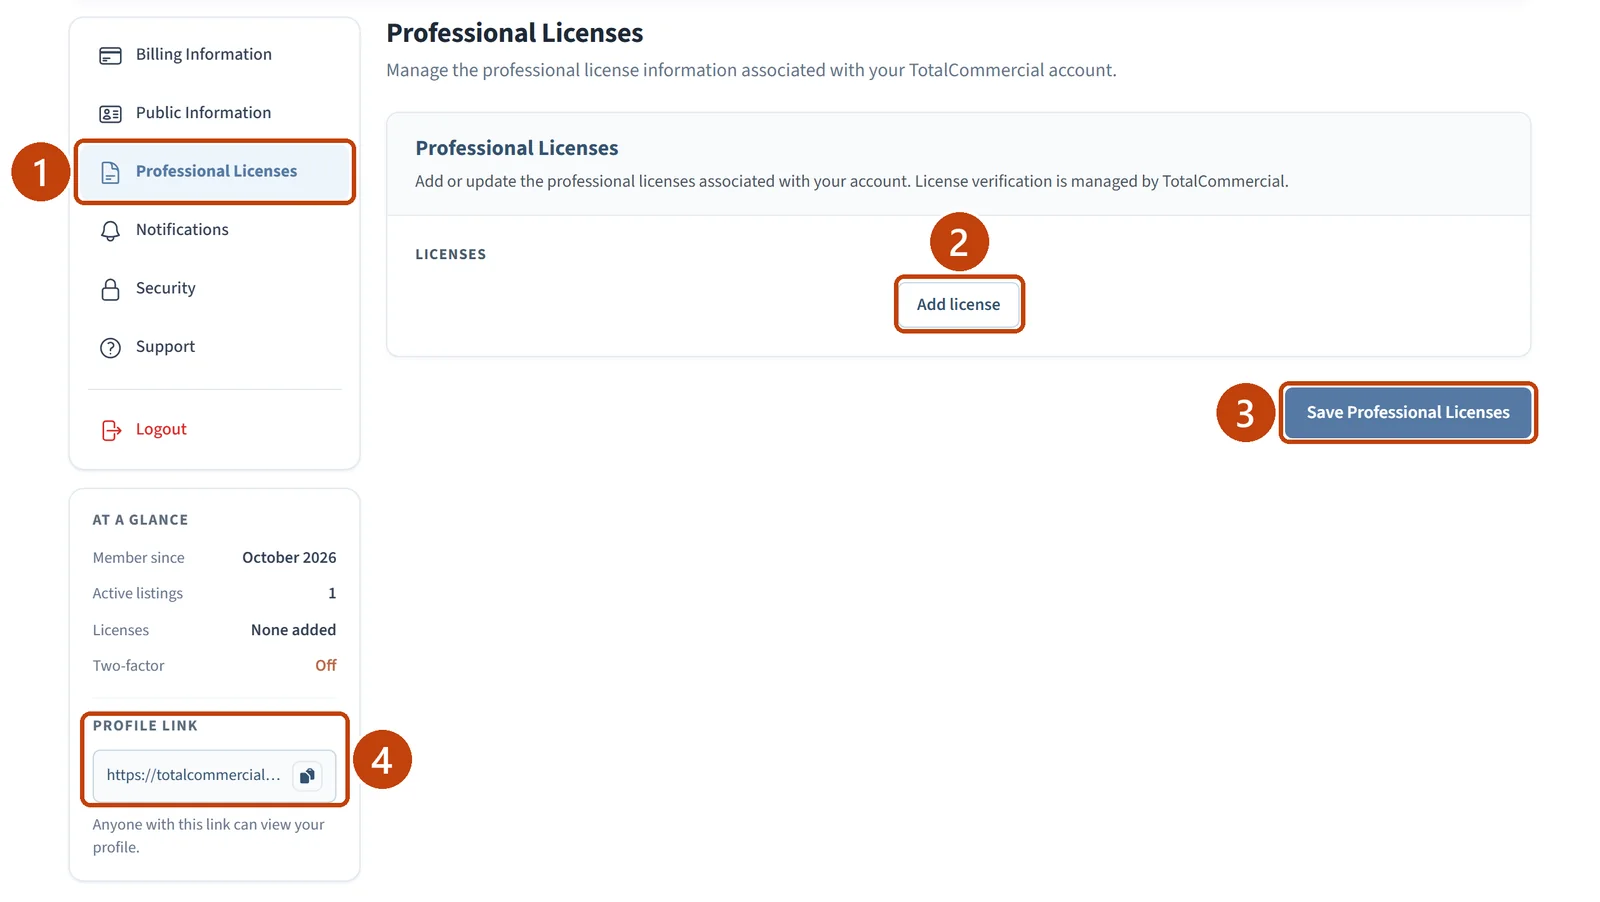The width and height of the screenshot is (1600, 902).
Task: Click the Add license button
Action: [x=958, y=304]
